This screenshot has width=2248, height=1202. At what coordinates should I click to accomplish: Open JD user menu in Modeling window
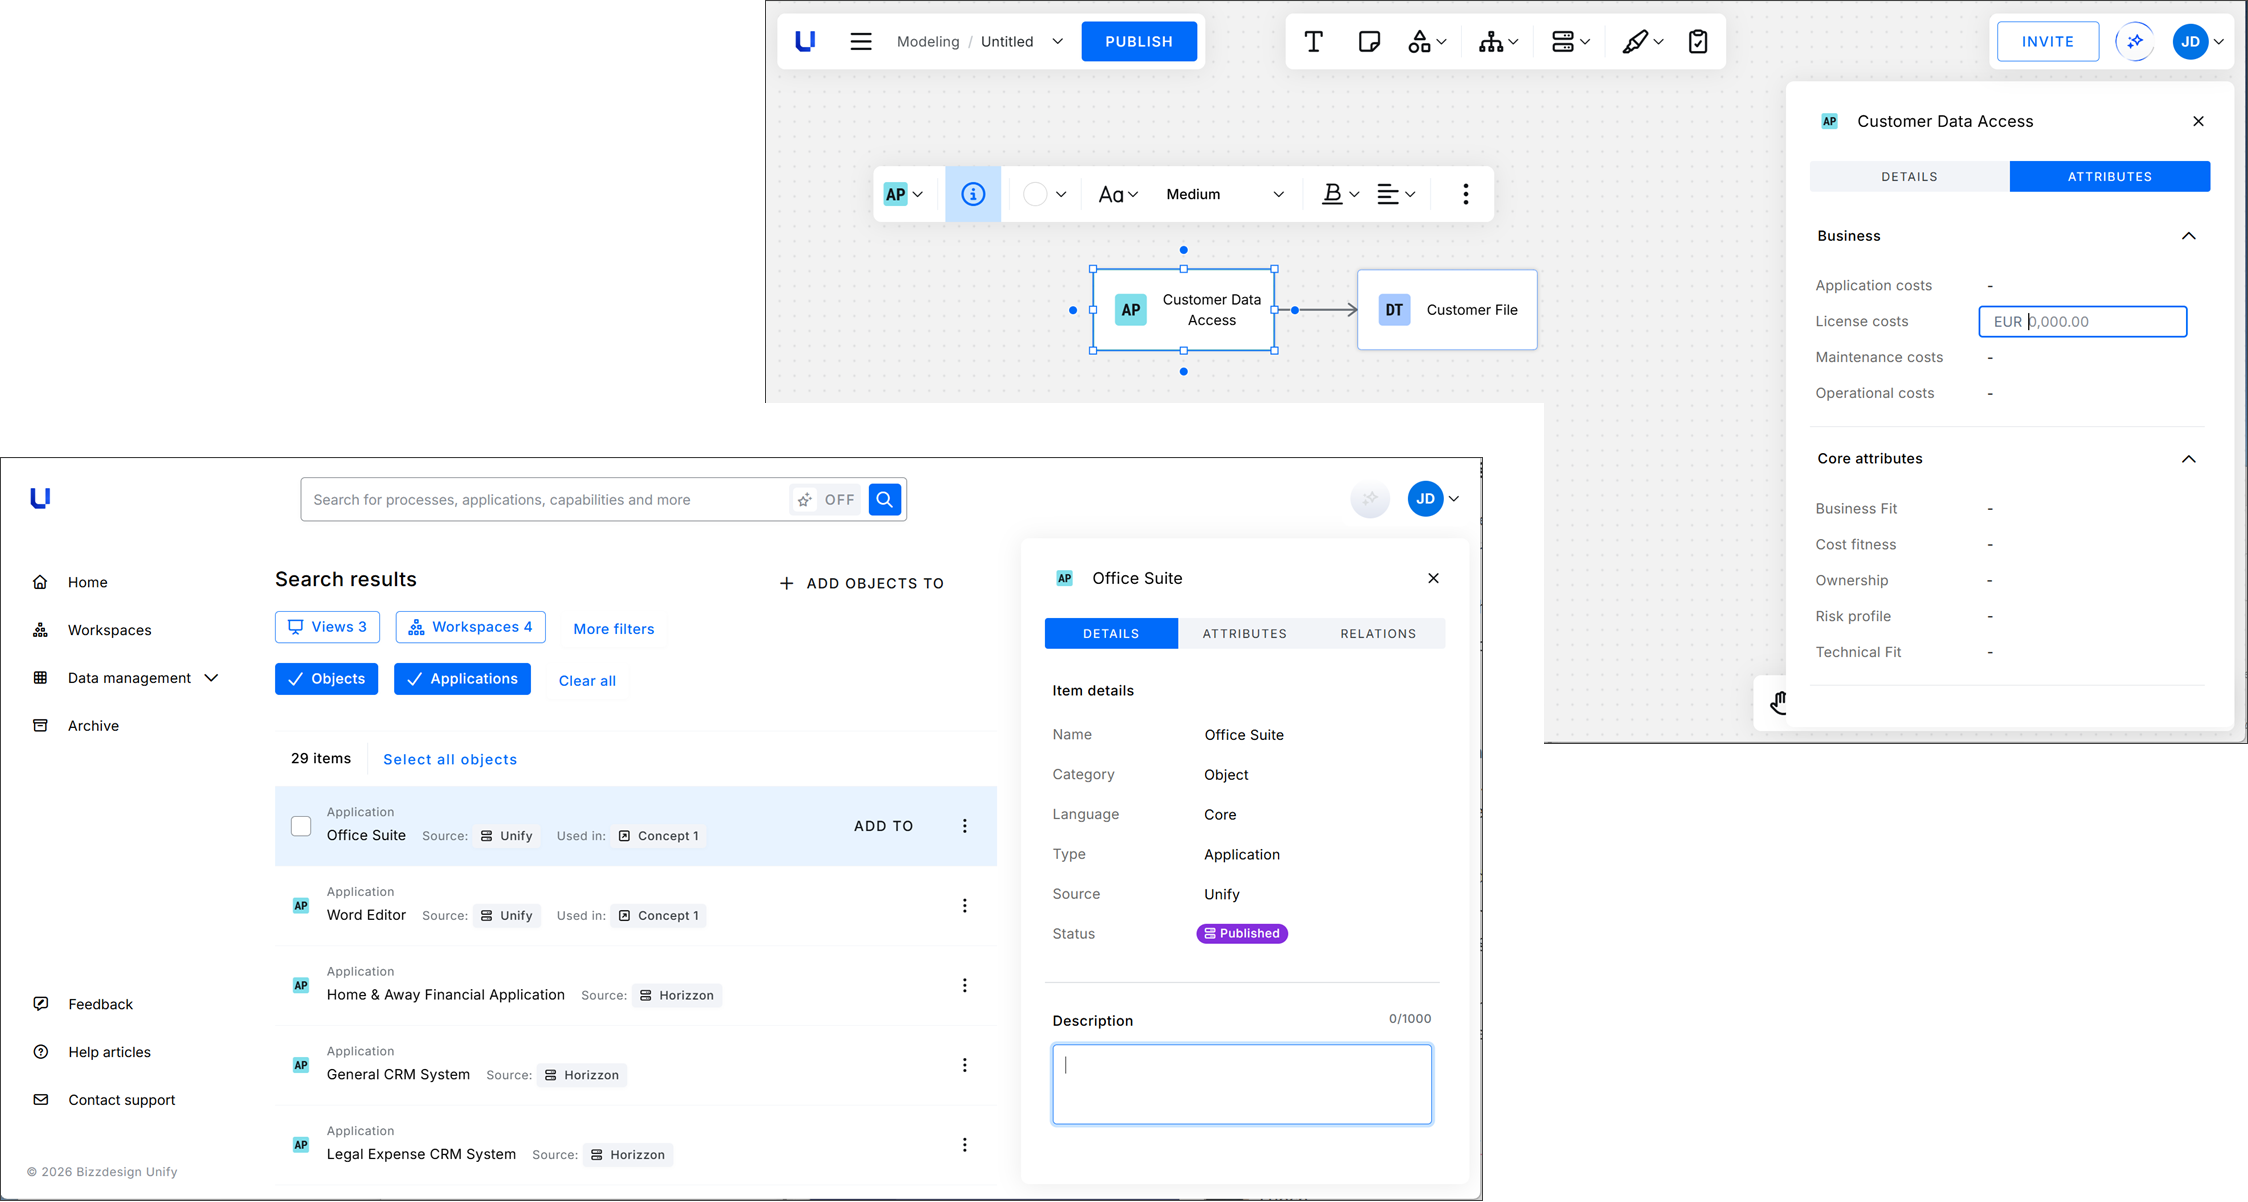[x=2198, y=42]
